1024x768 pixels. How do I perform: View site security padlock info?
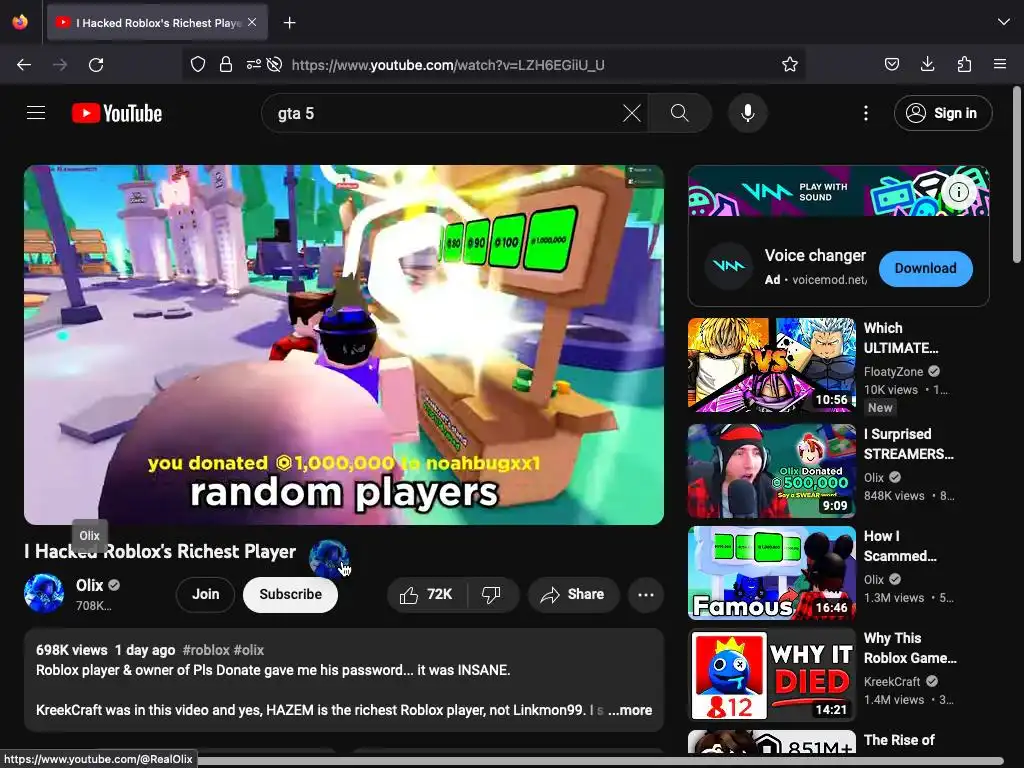pos(226,64)
